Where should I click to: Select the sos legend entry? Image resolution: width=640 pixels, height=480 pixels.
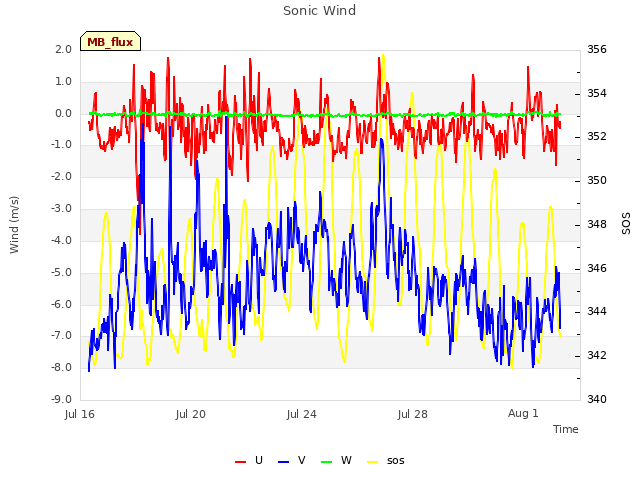tap(386, 460)
